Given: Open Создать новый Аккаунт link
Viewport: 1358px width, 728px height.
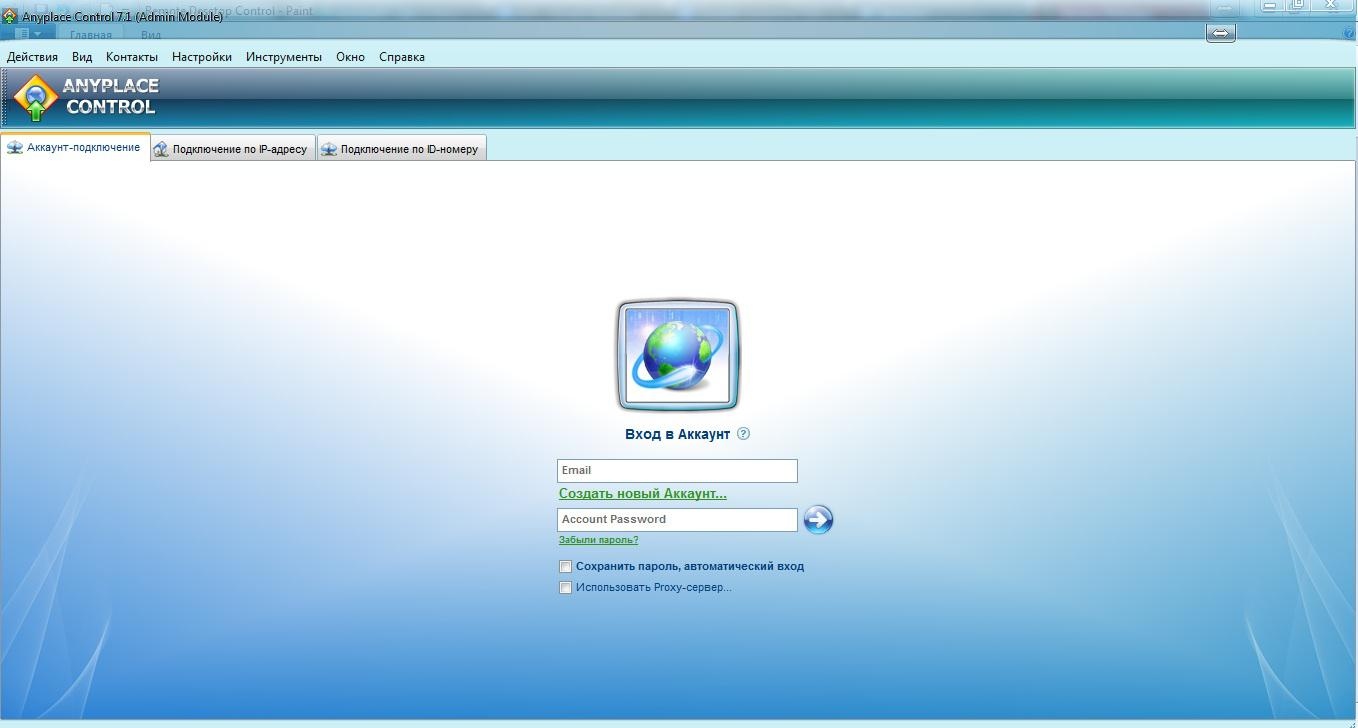Looking at the screenshot, I should (x=643, y=493).
